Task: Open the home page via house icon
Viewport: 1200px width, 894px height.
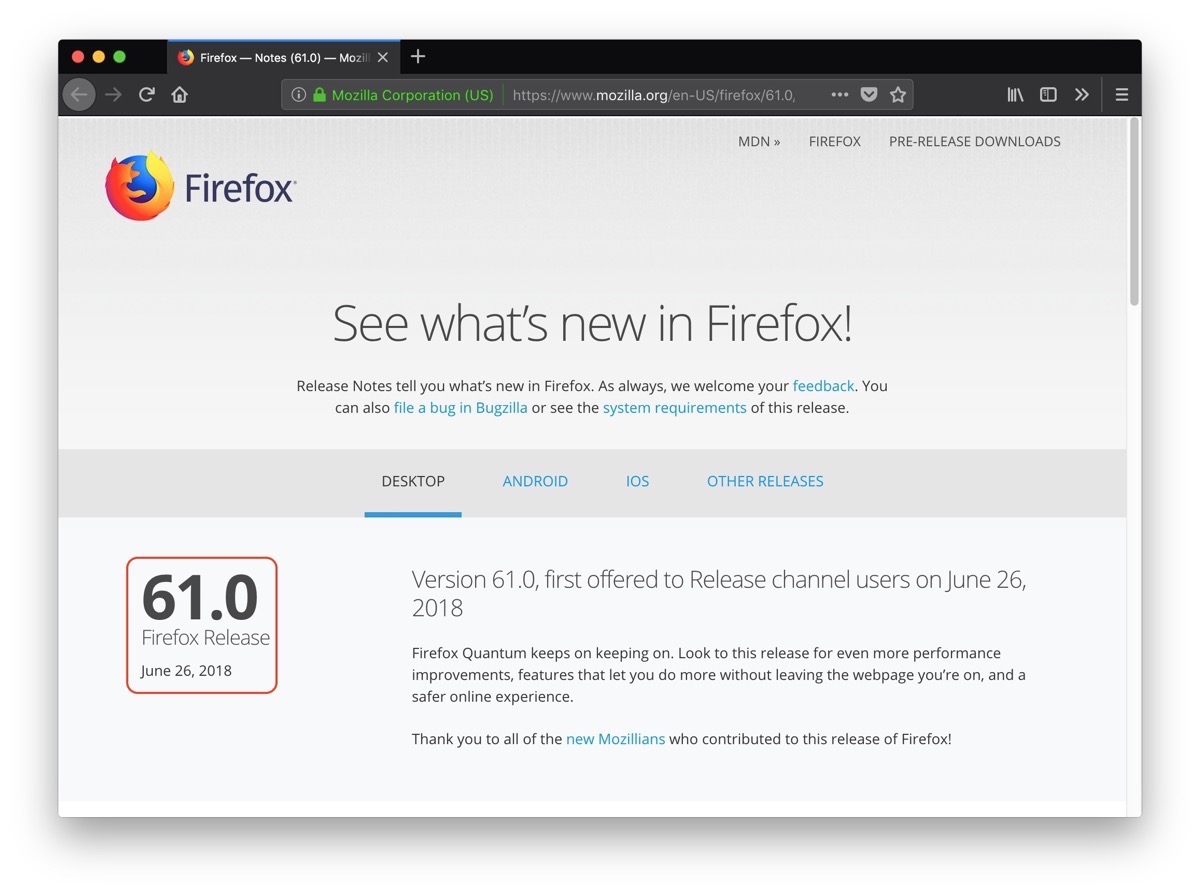Action: 180,95
